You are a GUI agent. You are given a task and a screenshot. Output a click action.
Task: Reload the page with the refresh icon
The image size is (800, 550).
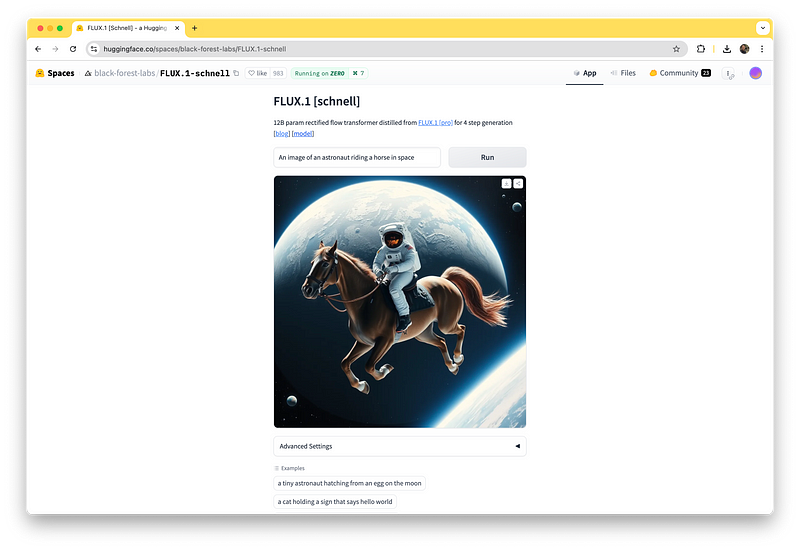point(73,49)
